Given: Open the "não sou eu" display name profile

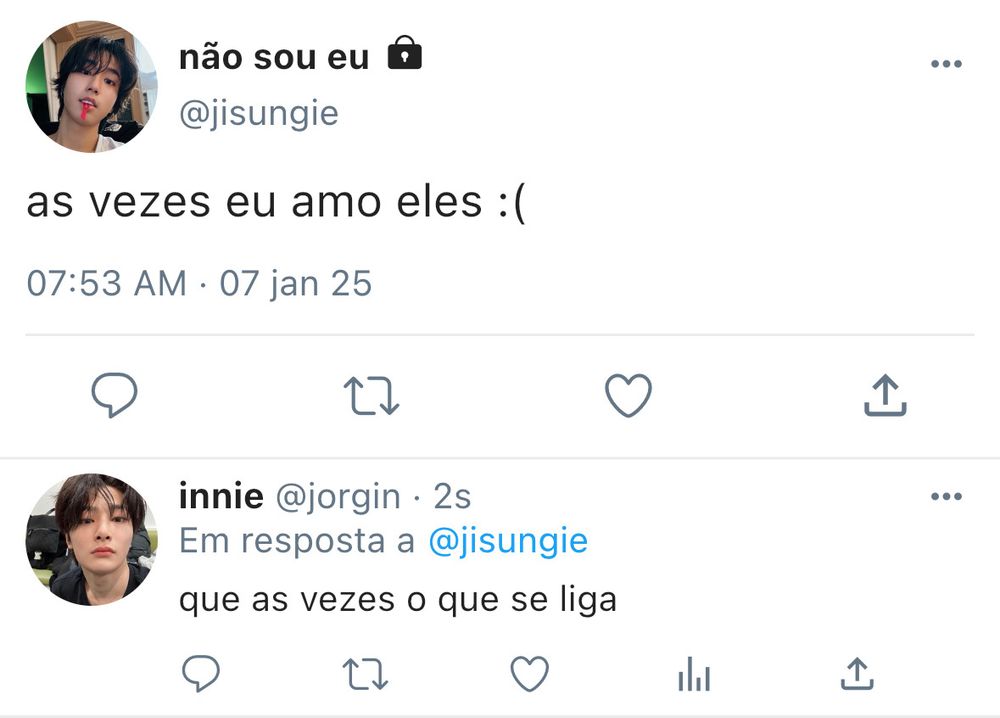Looking at the screenshot, I should tap(274, 58).
